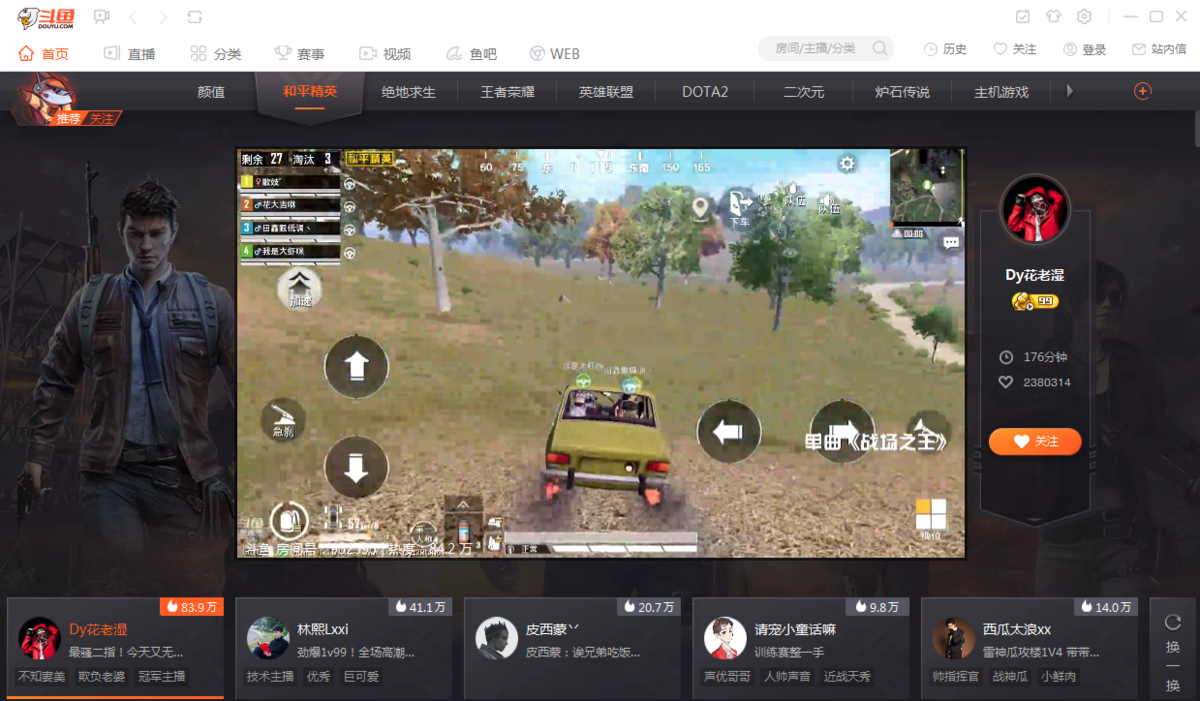1200x701 pixels.
Task: Select the 二次元 category
Action: tap(804, 92)
